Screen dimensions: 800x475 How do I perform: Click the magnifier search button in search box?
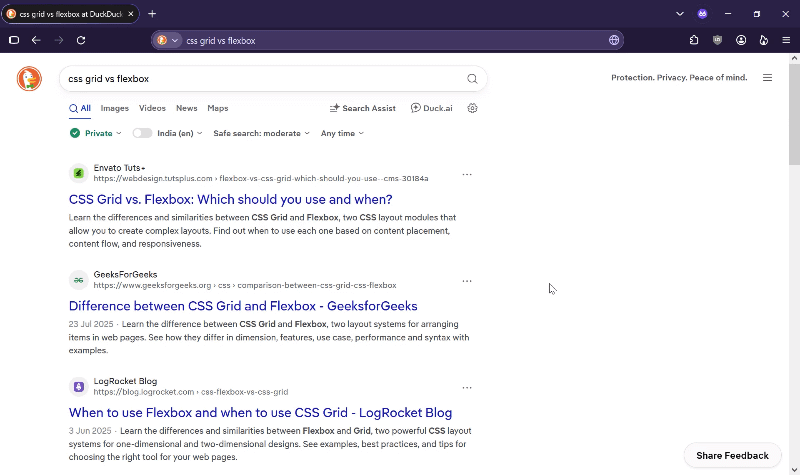point(472,79)
